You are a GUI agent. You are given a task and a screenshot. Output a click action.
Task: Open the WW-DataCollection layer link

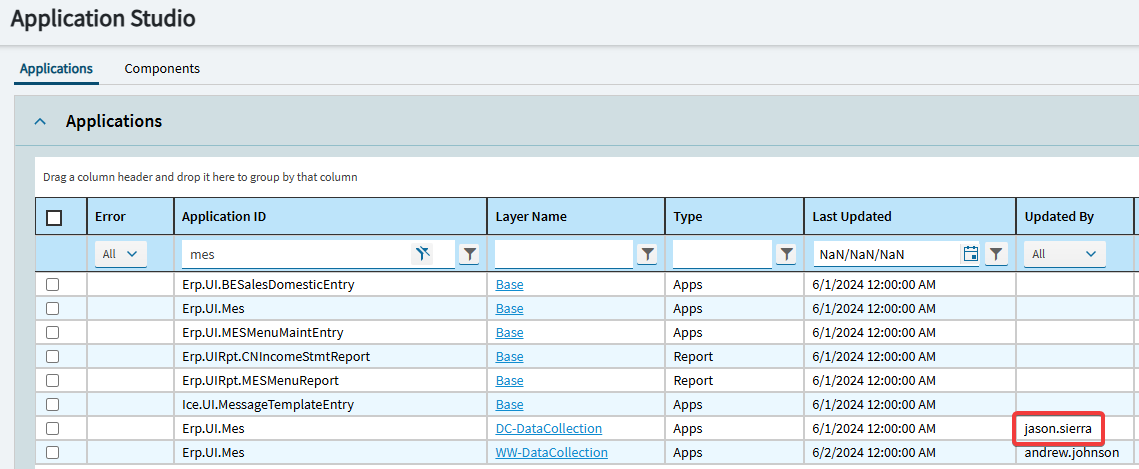click(551, 453)
